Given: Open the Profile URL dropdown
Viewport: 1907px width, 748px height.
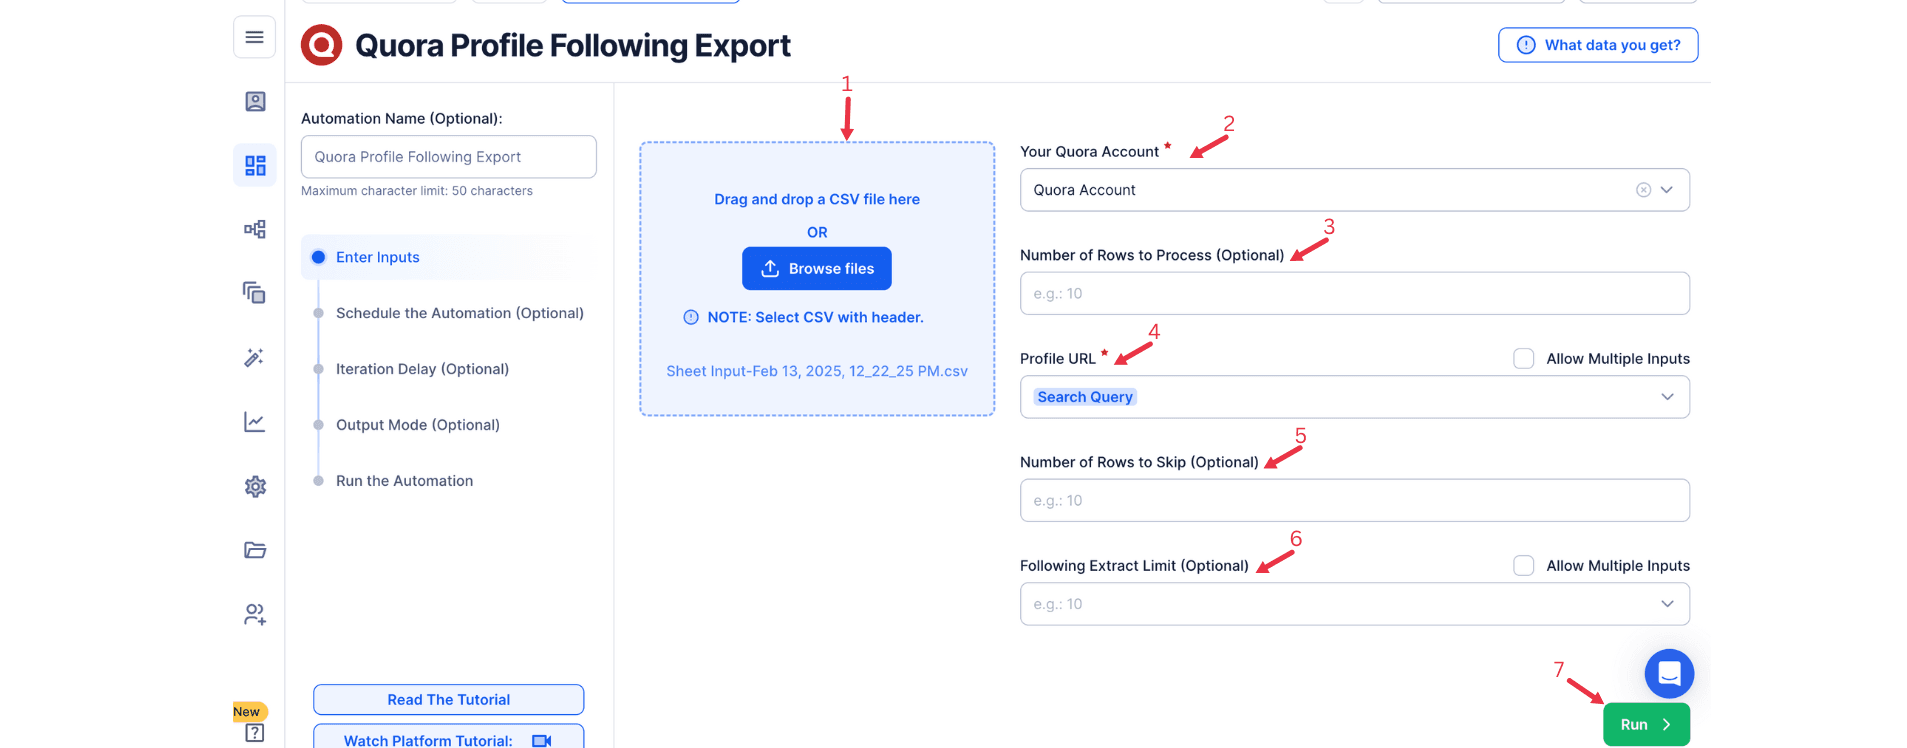Looking at the screenshot, I should click(x=1667, y=397).
